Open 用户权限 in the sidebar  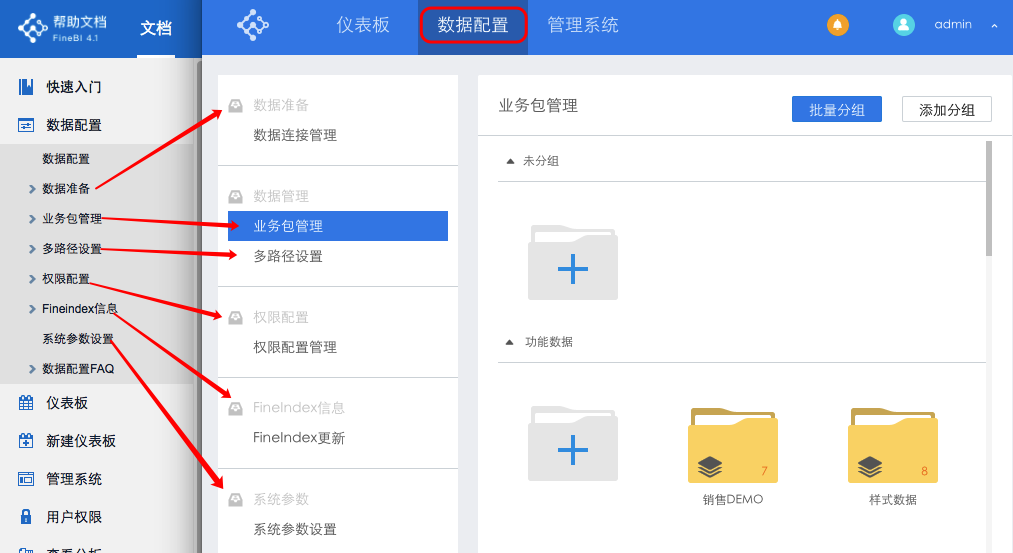click(74, 517)
